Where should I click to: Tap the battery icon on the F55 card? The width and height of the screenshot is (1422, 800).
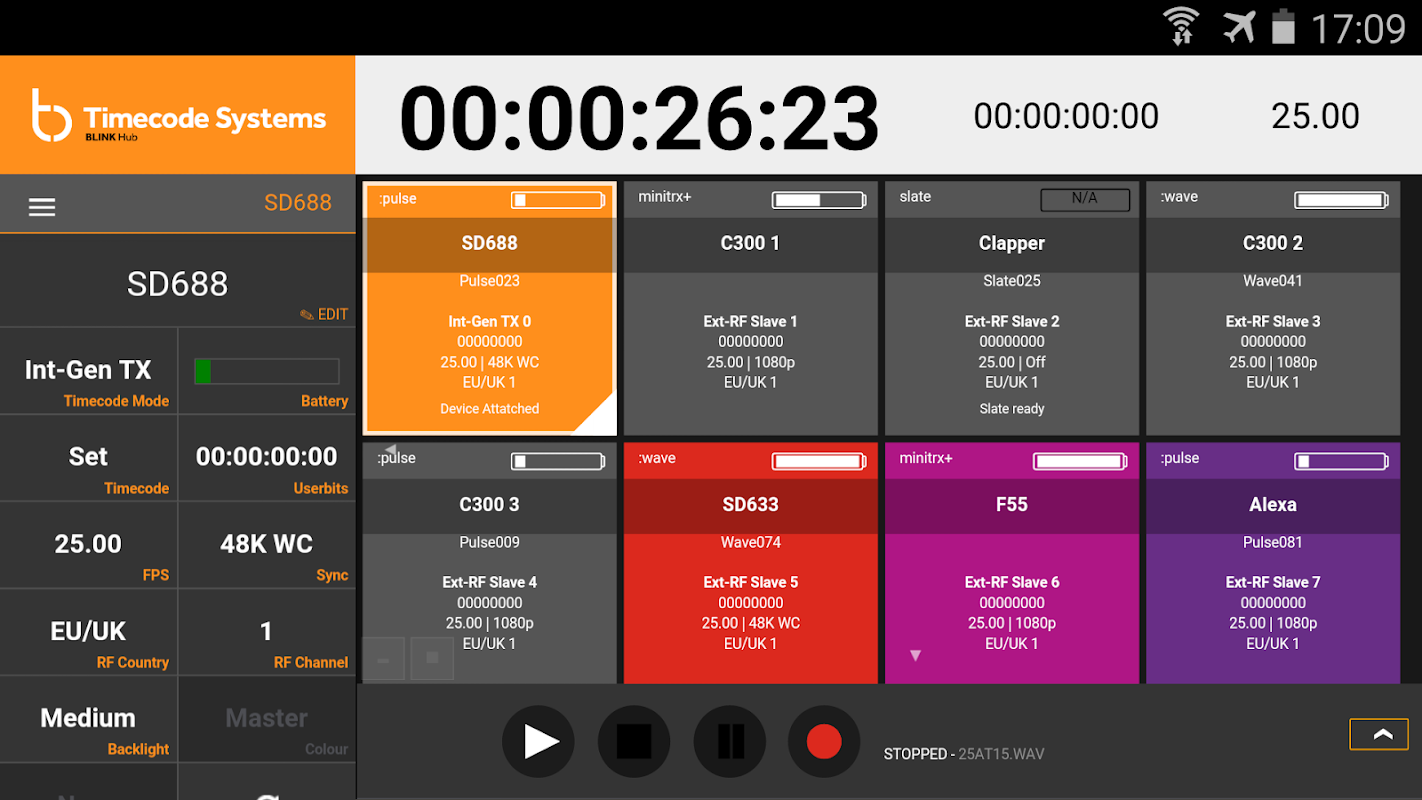[x=1080, y=461]
